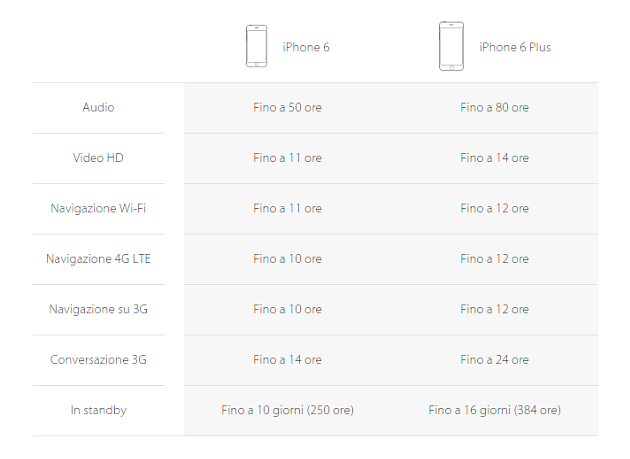This screenshot has height=459, width=630.
Task: Click the Fino a 50 ore cell
Action: coord(287,107)
